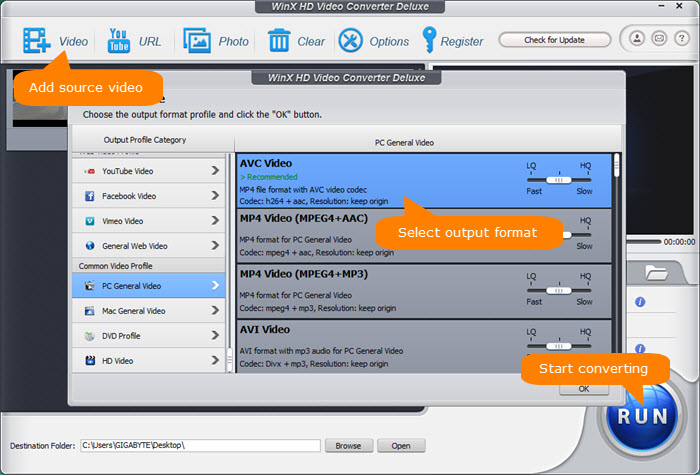Select the AVC Video profile title
Screen dimensions: 700x475
coord(266,163)
